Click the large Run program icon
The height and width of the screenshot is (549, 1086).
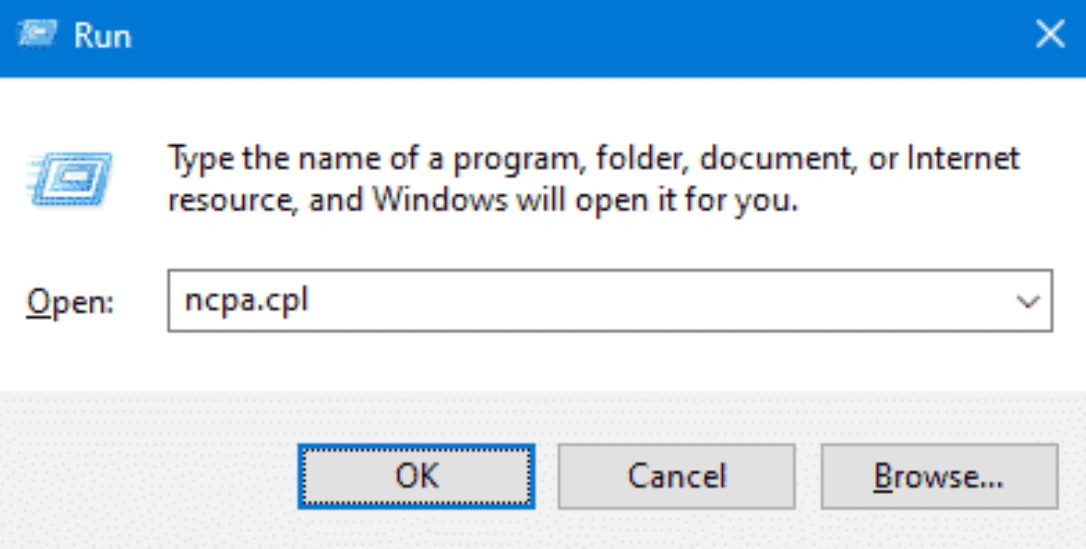[70, 179]
